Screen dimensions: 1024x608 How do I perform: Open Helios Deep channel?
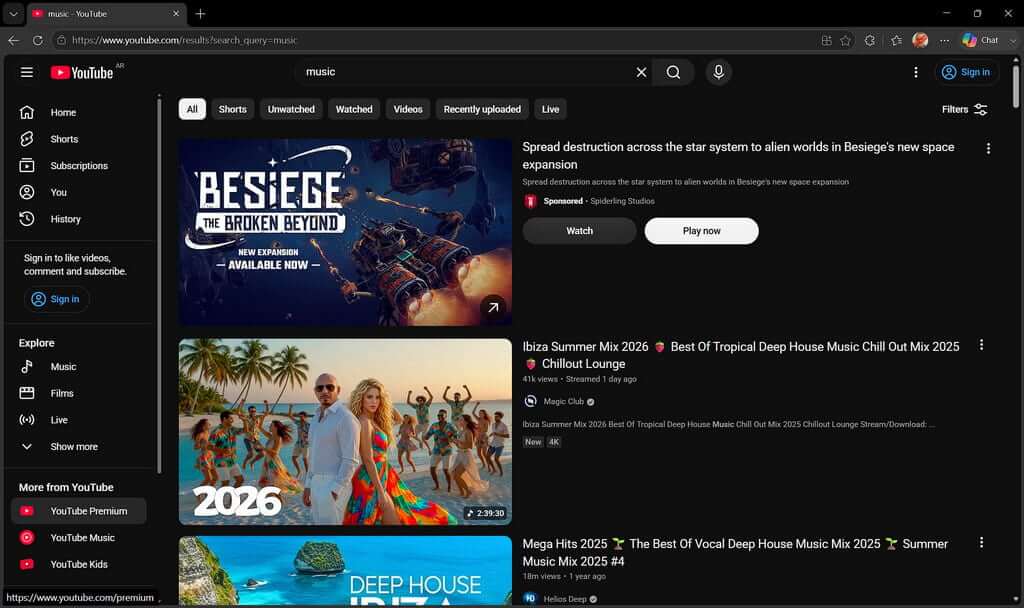click(565, 599)
